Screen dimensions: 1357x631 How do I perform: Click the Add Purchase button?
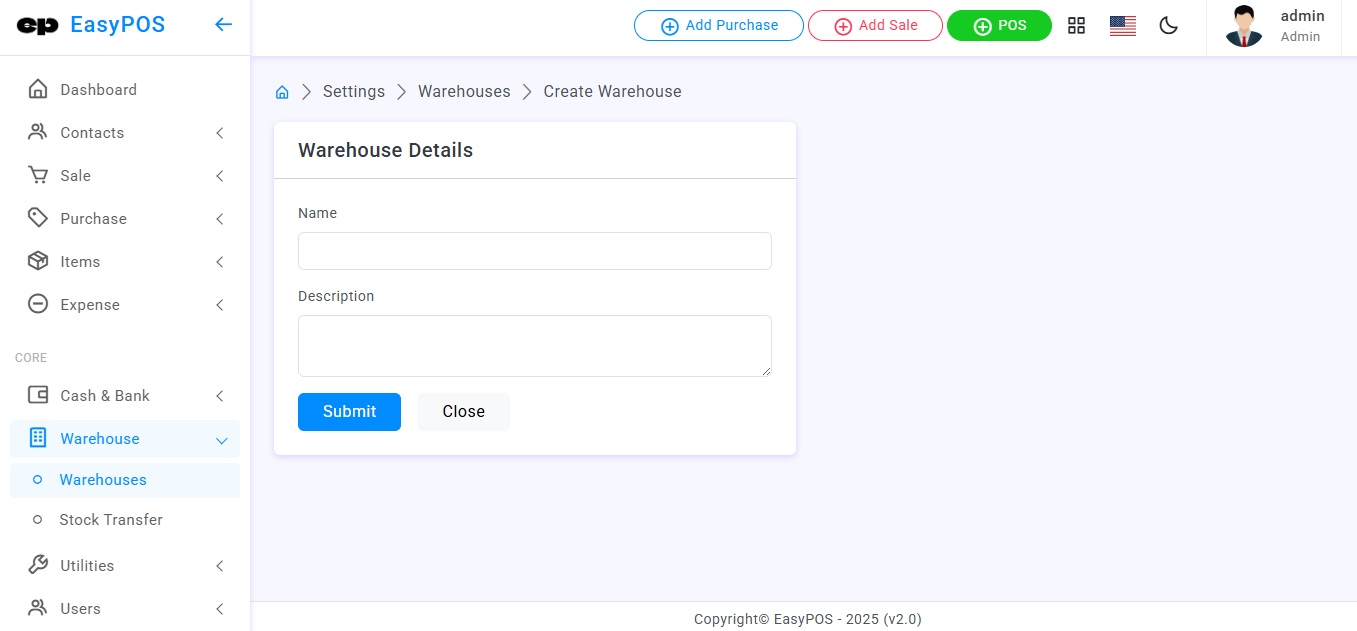point(718,26)
